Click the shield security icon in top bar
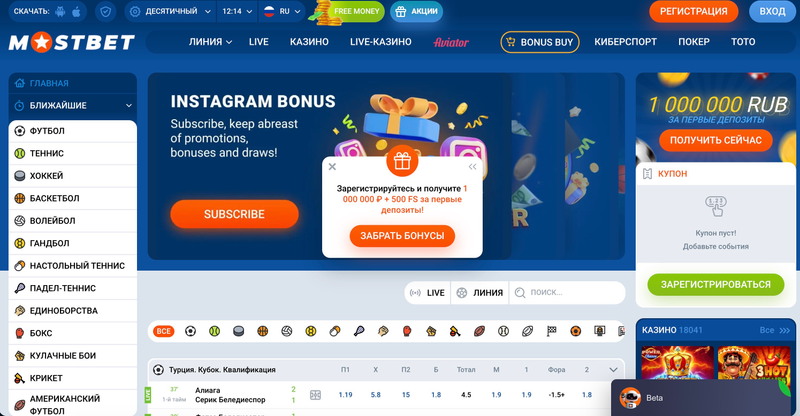800x416 pixels. [x=106, y=11]
